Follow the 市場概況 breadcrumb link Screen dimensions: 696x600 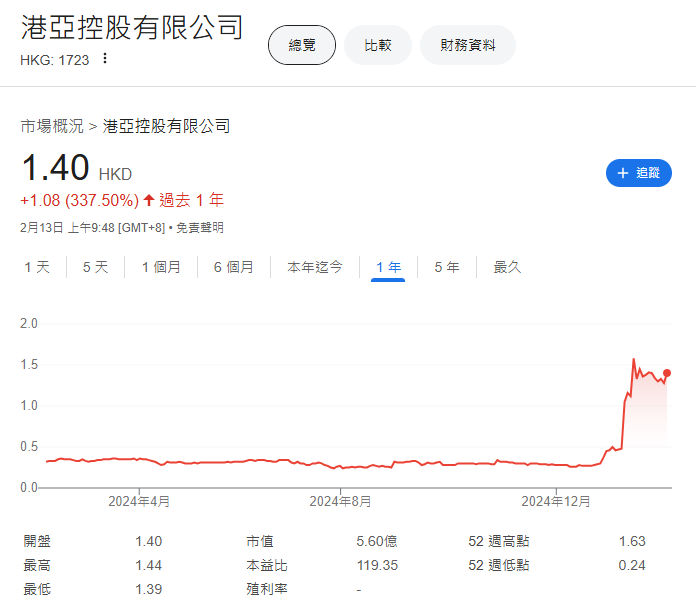pos(52,126)
